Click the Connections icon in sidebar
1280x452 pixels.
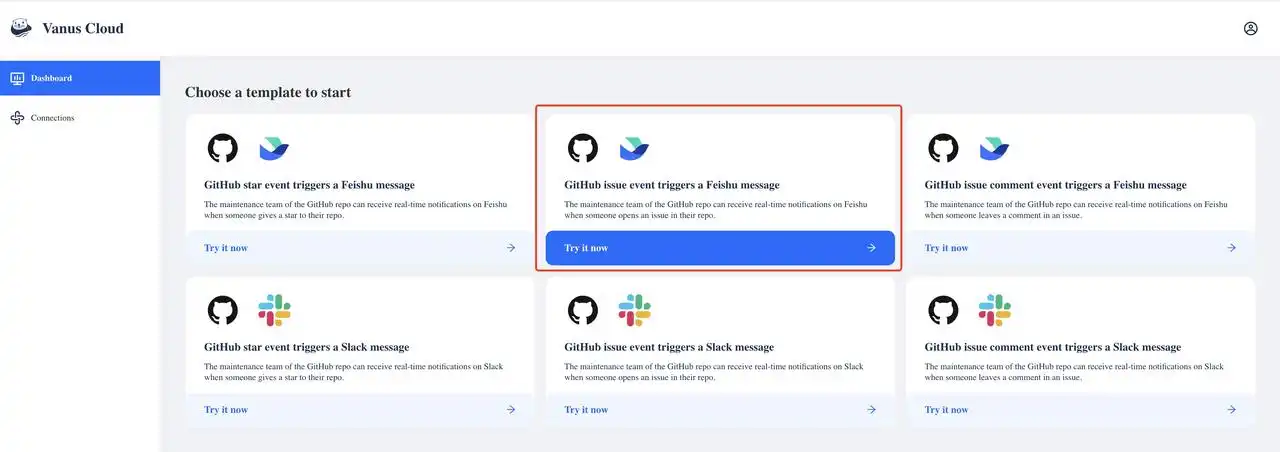[x=17, y=118]
